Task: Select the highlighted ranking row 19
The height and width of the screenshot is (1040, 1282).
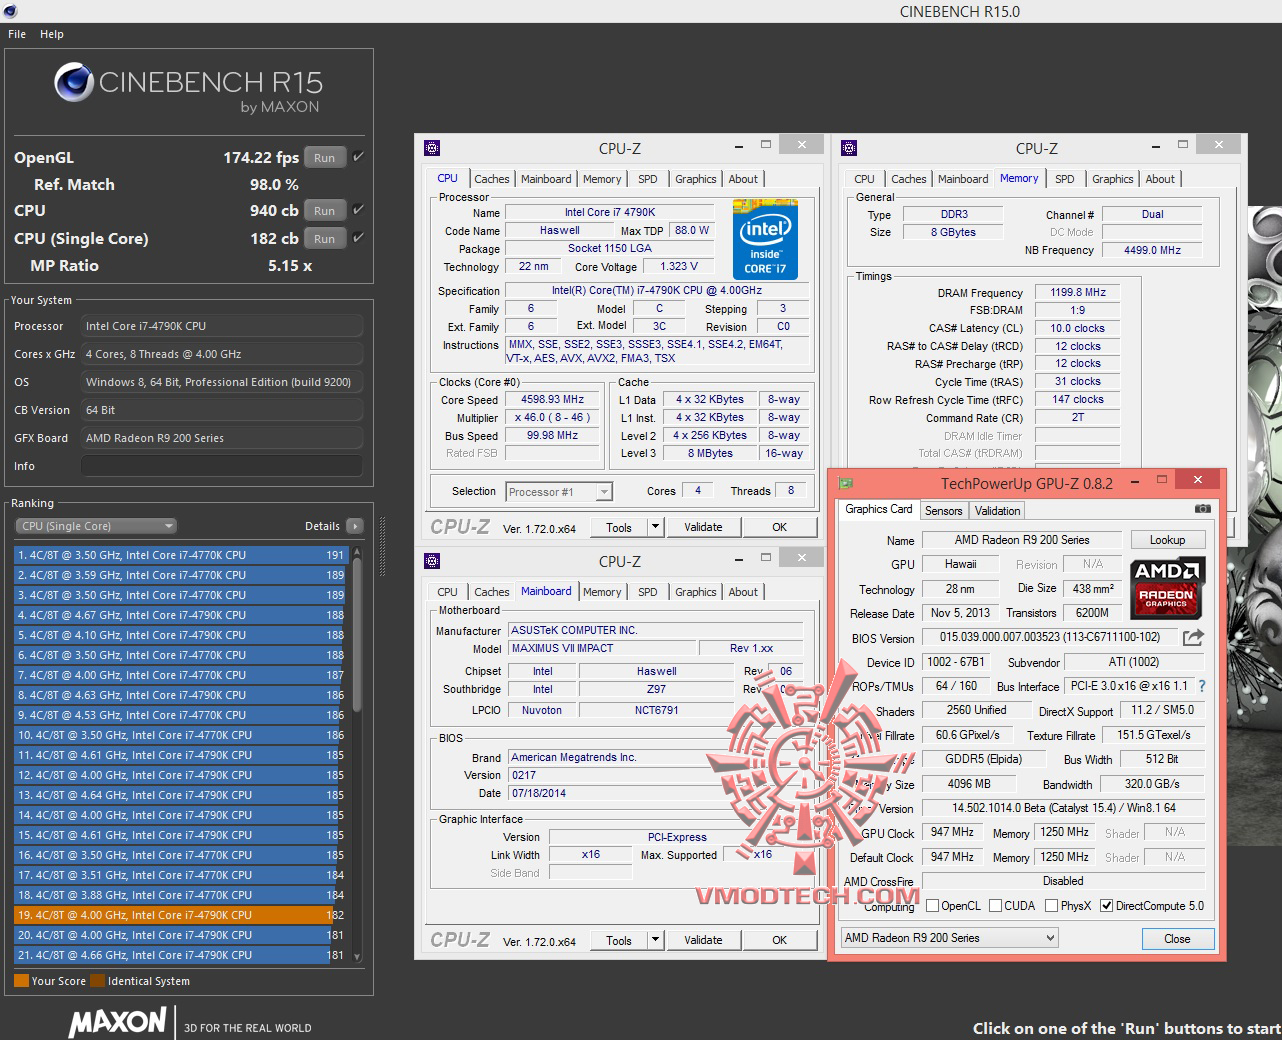Action: [x=180, y=915]
